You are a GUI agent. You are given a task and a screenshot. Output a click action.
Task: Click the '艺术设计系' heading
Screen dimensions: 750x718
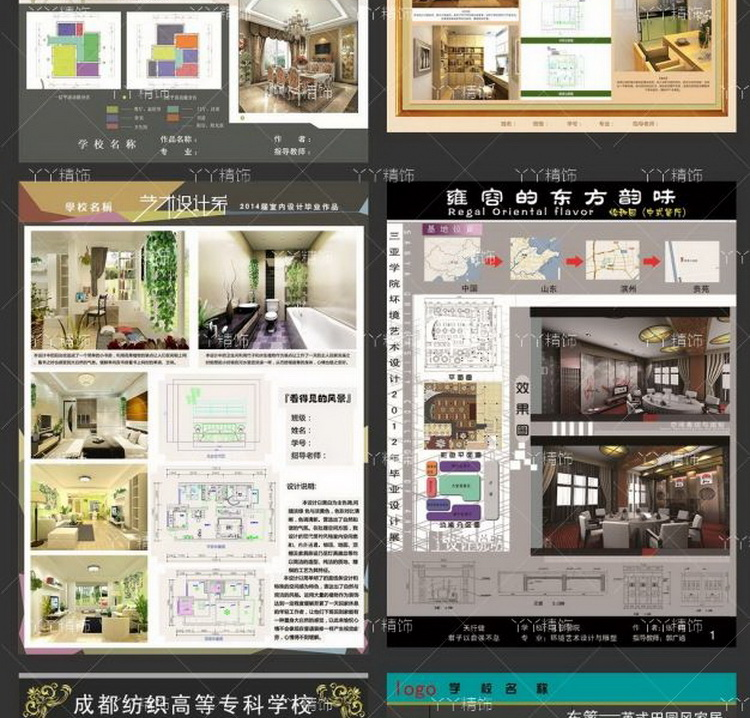pos(184,204)
